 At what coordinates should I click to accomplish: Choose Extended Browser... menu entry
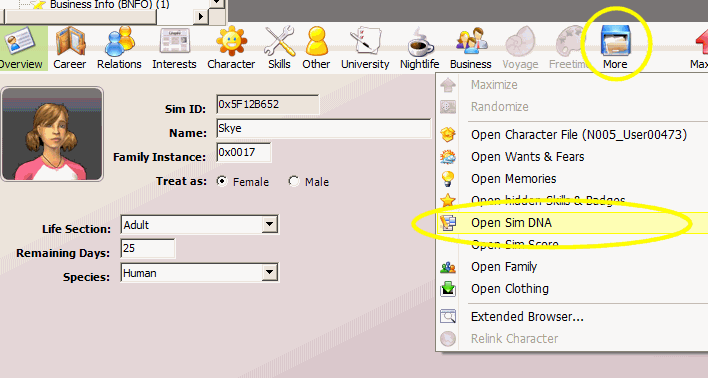[x=527, y=317]
